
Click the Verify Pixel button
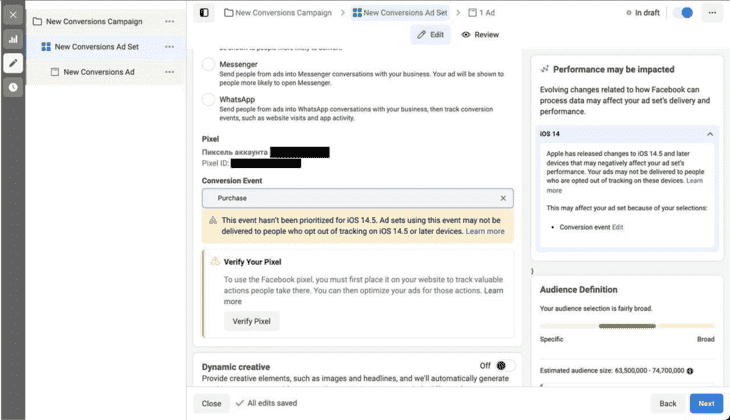(251, 321)
